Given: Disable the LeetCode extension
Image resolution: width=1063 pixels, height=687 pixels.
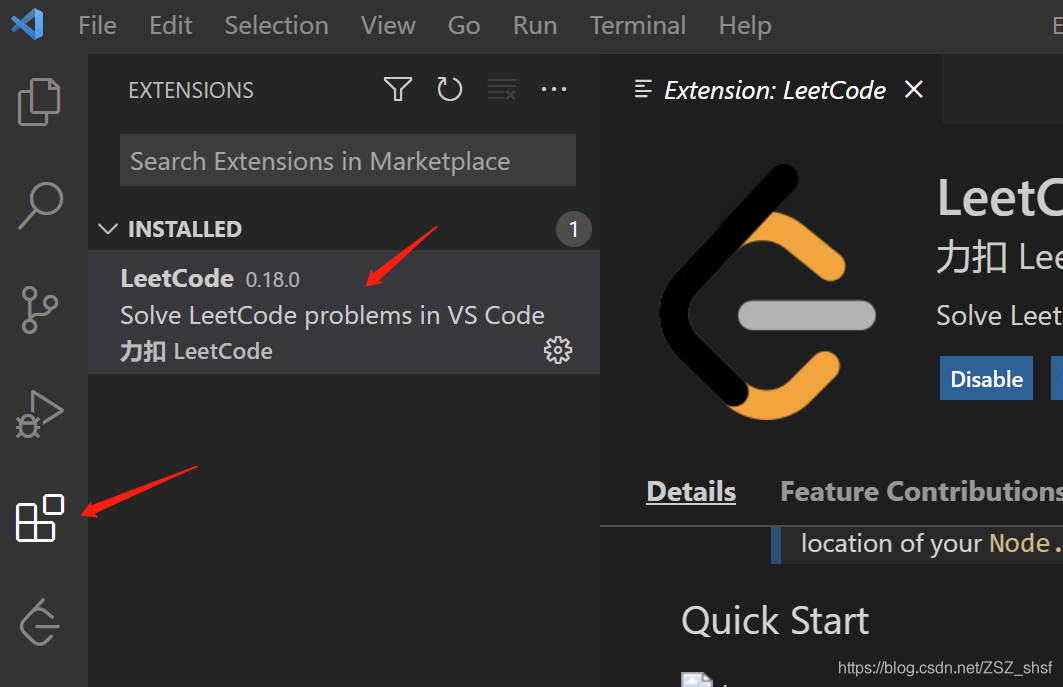Looking at the screenshot, I should point(986,378).
